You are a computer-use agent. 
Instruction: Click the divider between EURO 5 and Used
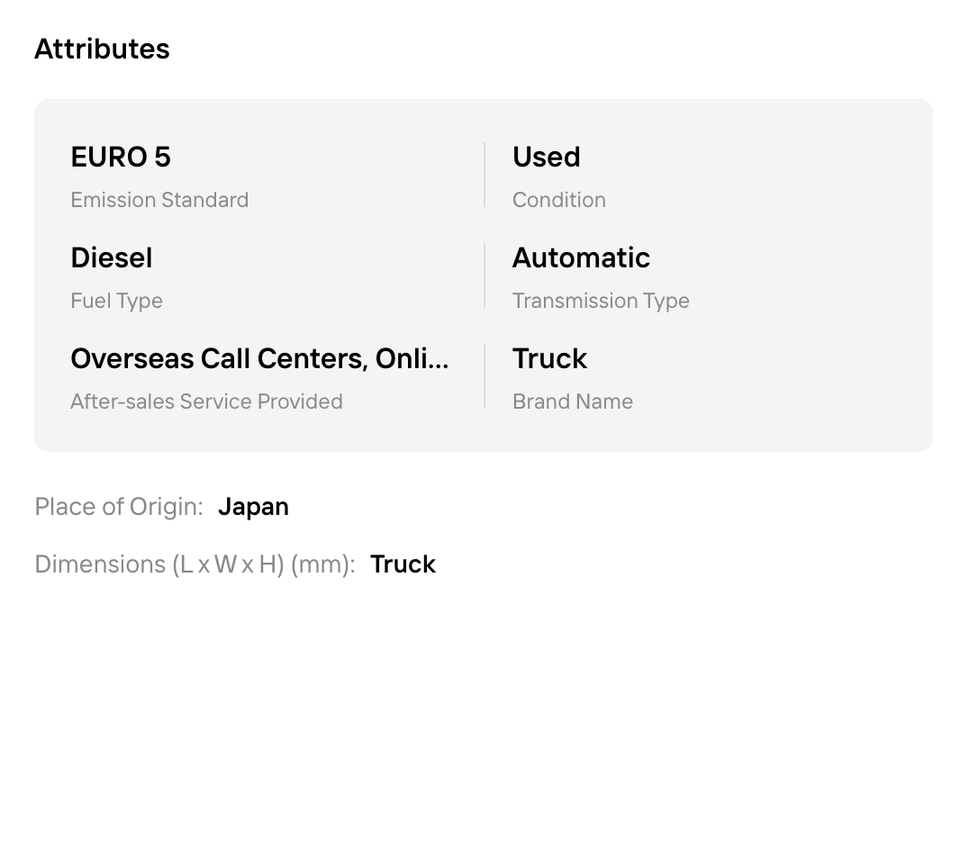tap(484, 175)
